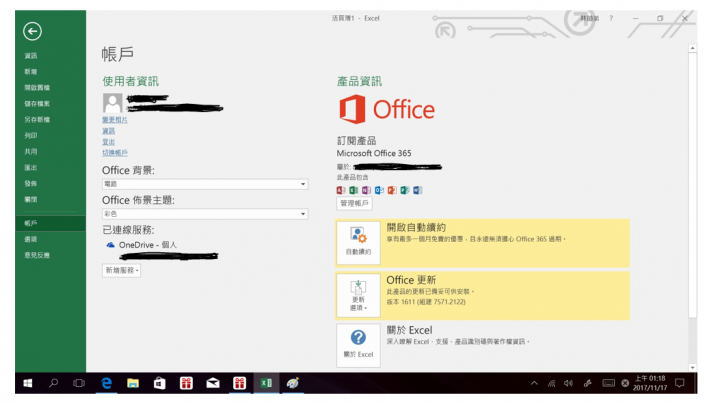Image resolution: width=720 pixels, height=404 pixels.
Task: Select 列印 in the sidebar
Action: point(31,135)
